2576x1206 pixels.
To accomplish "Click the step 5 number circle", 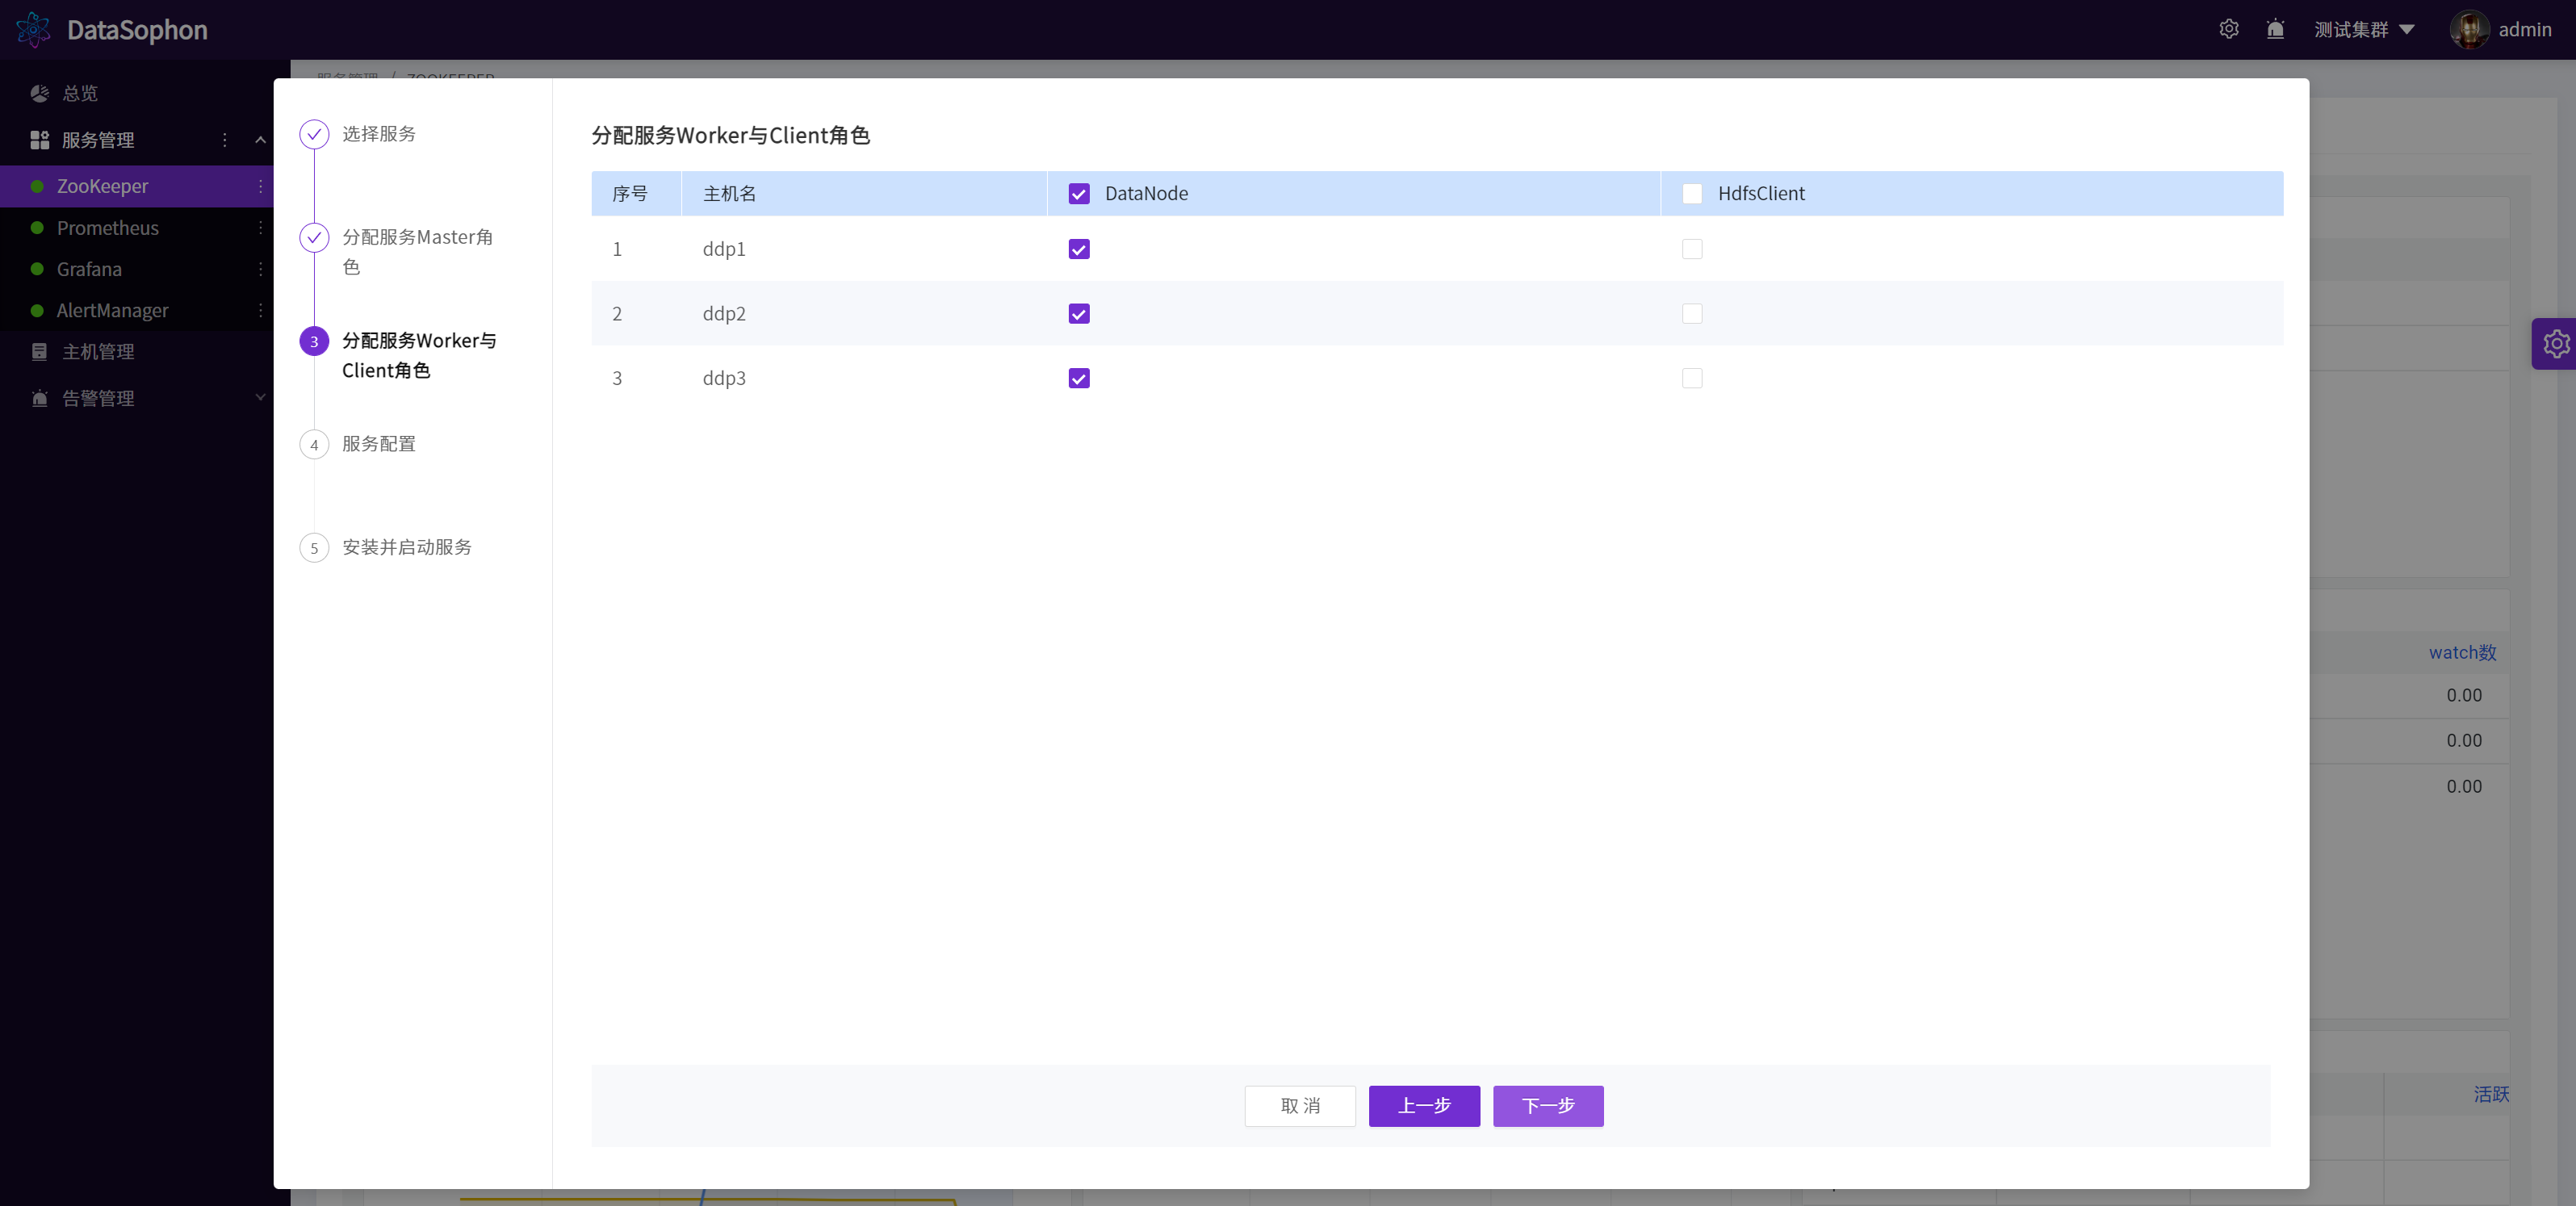I will click(x=314, y=548).
